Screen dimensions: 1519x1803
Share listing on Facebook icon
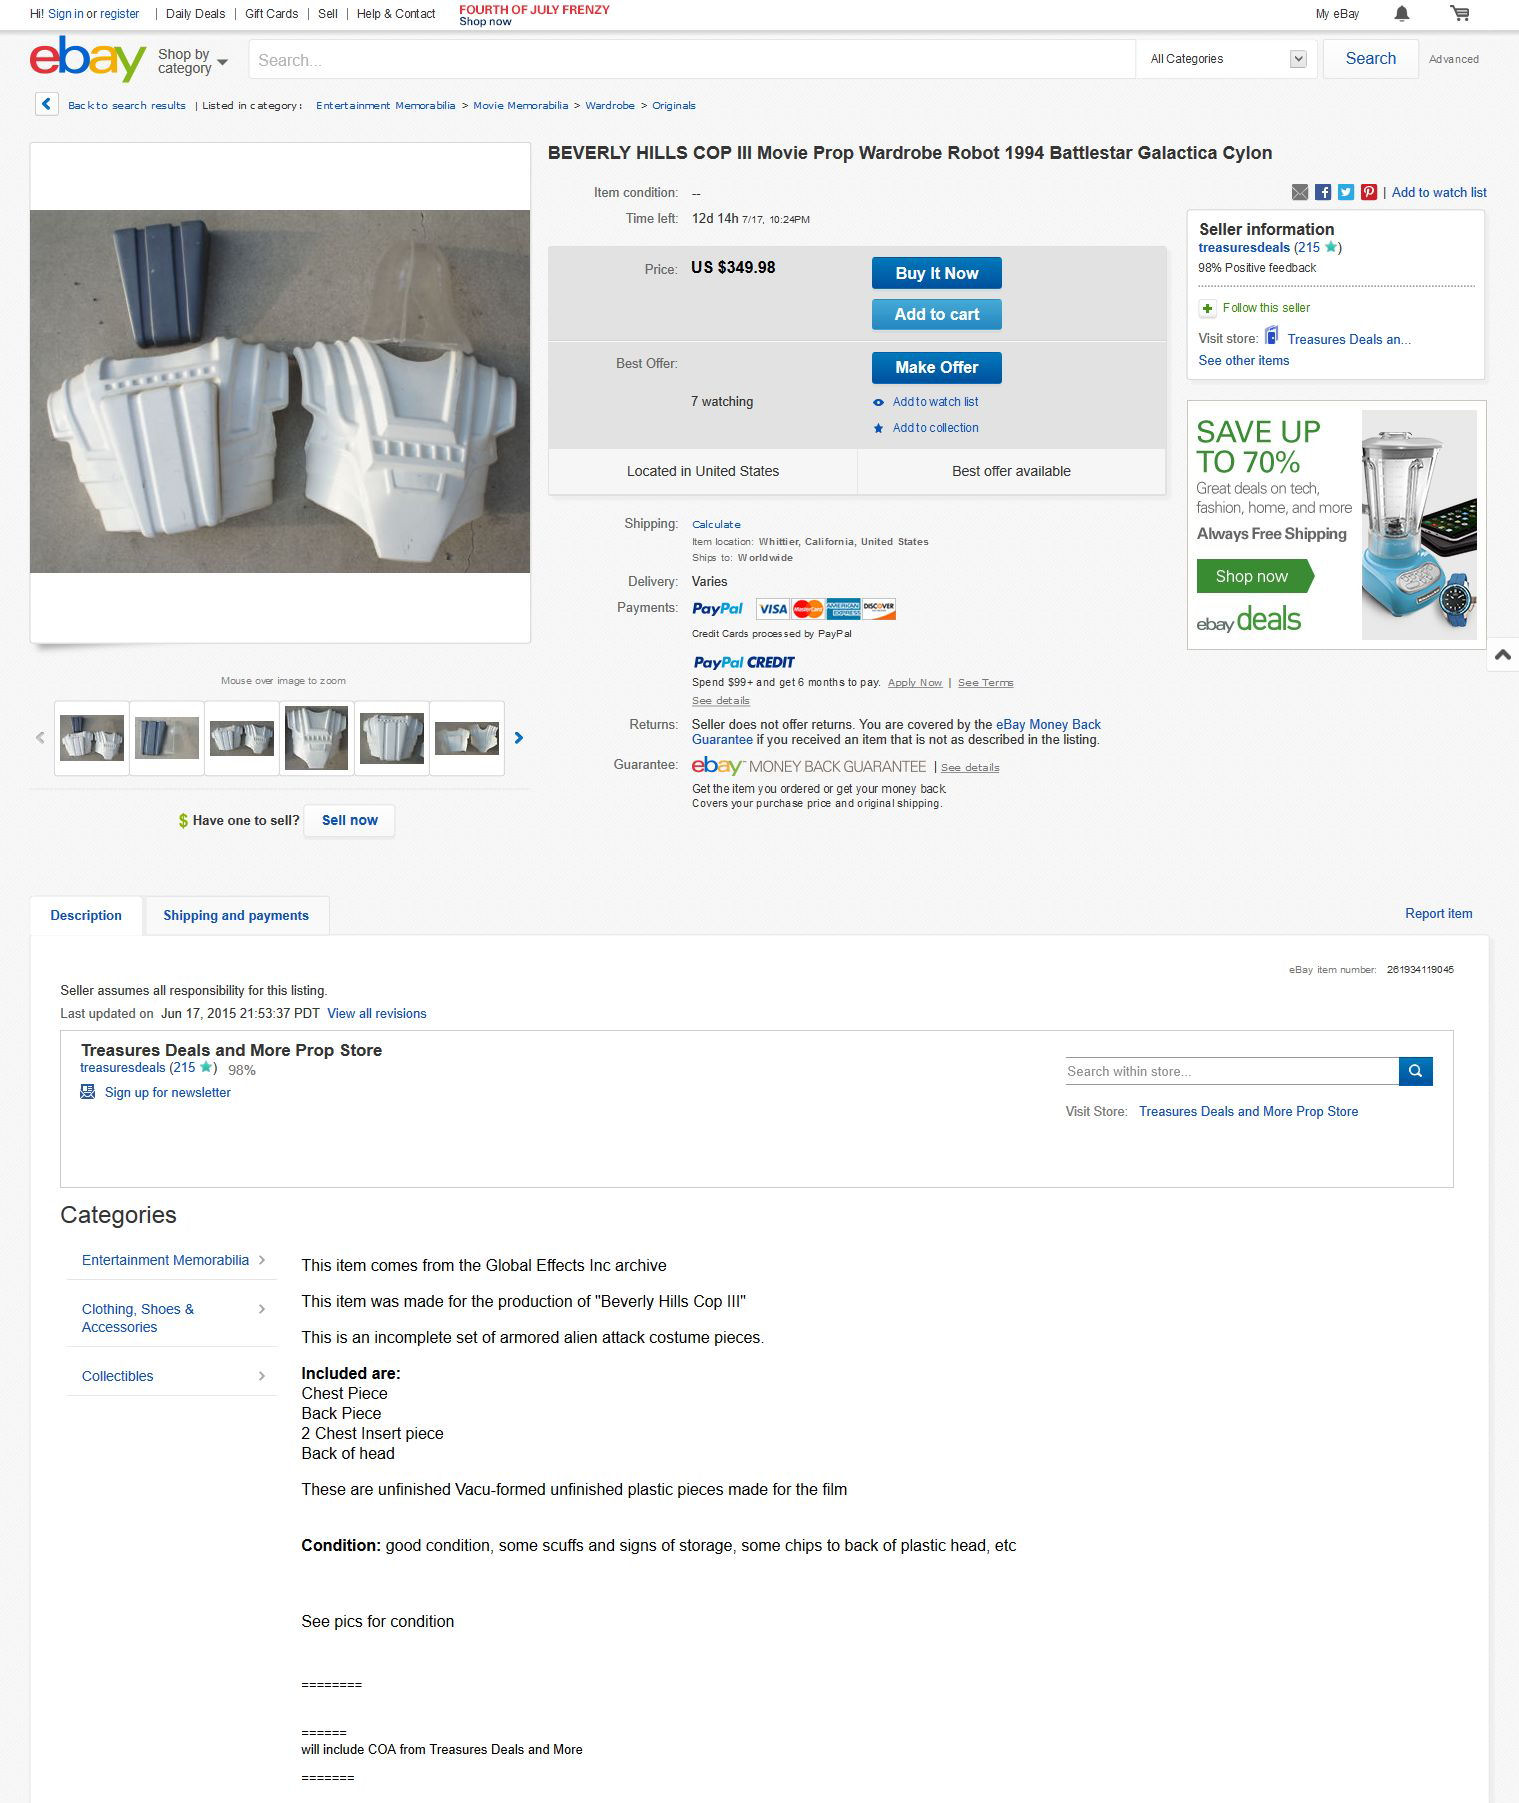pos(1323,192)
